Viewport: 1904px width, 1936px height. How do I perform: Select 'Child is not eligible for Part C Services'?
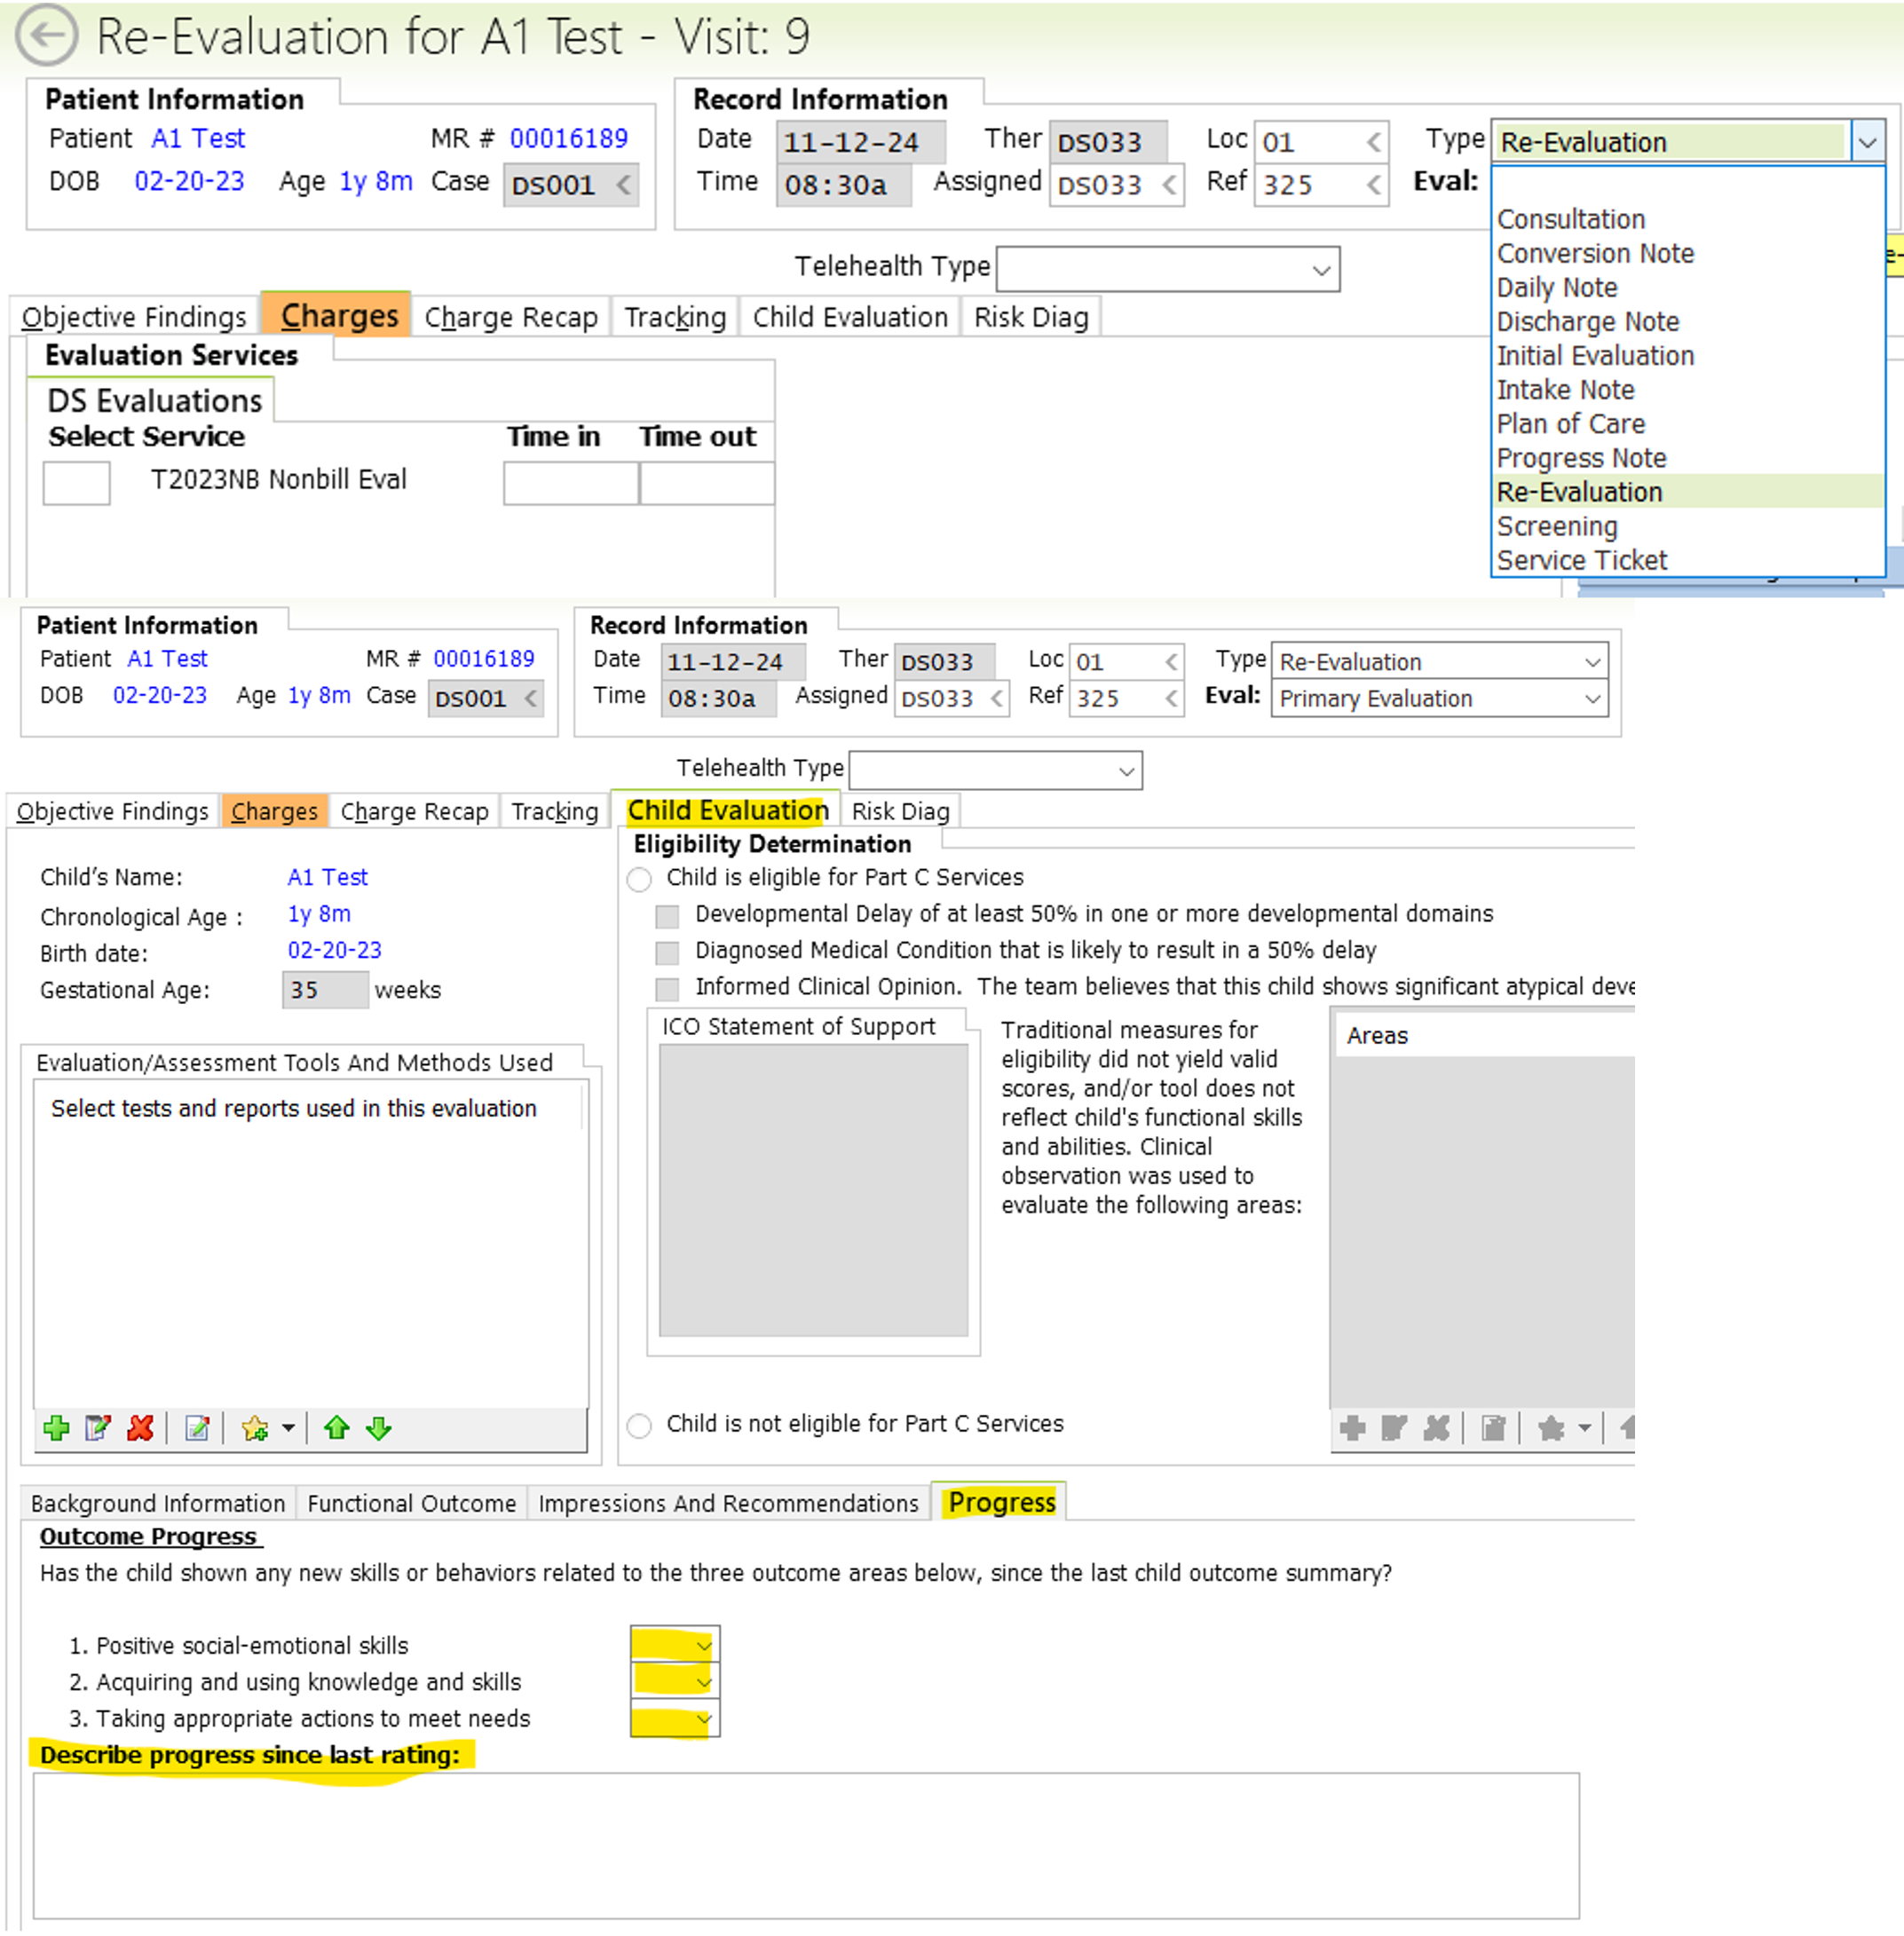[640, 1425]
